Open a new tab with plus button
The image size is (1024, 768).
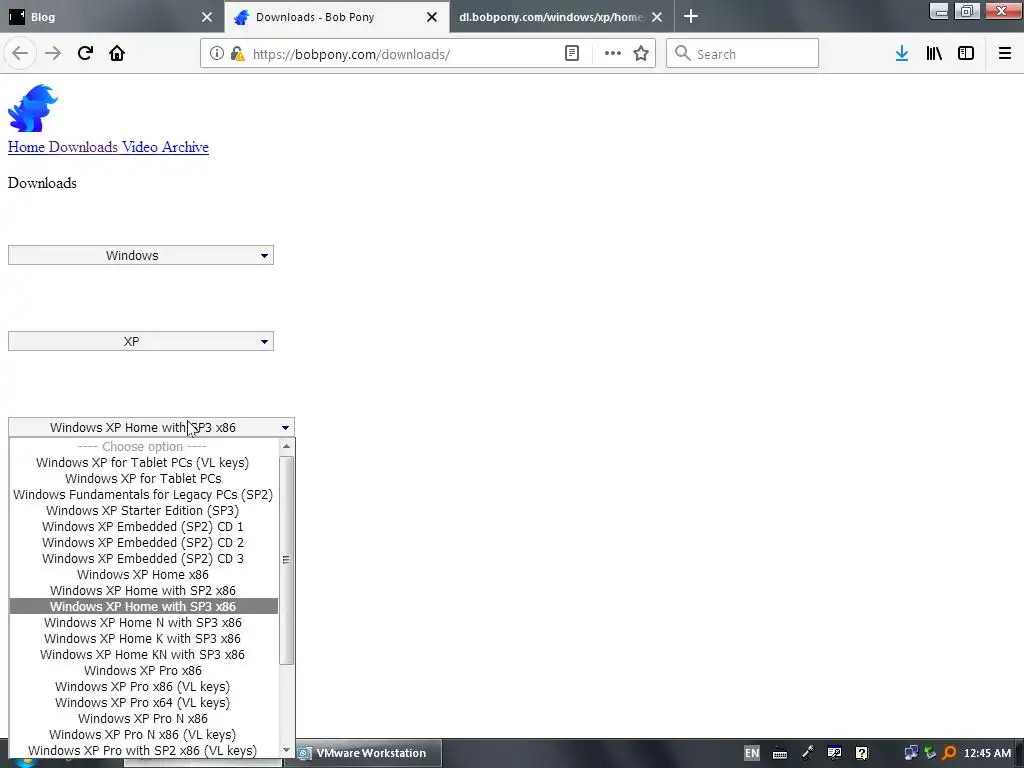point(691,16)
